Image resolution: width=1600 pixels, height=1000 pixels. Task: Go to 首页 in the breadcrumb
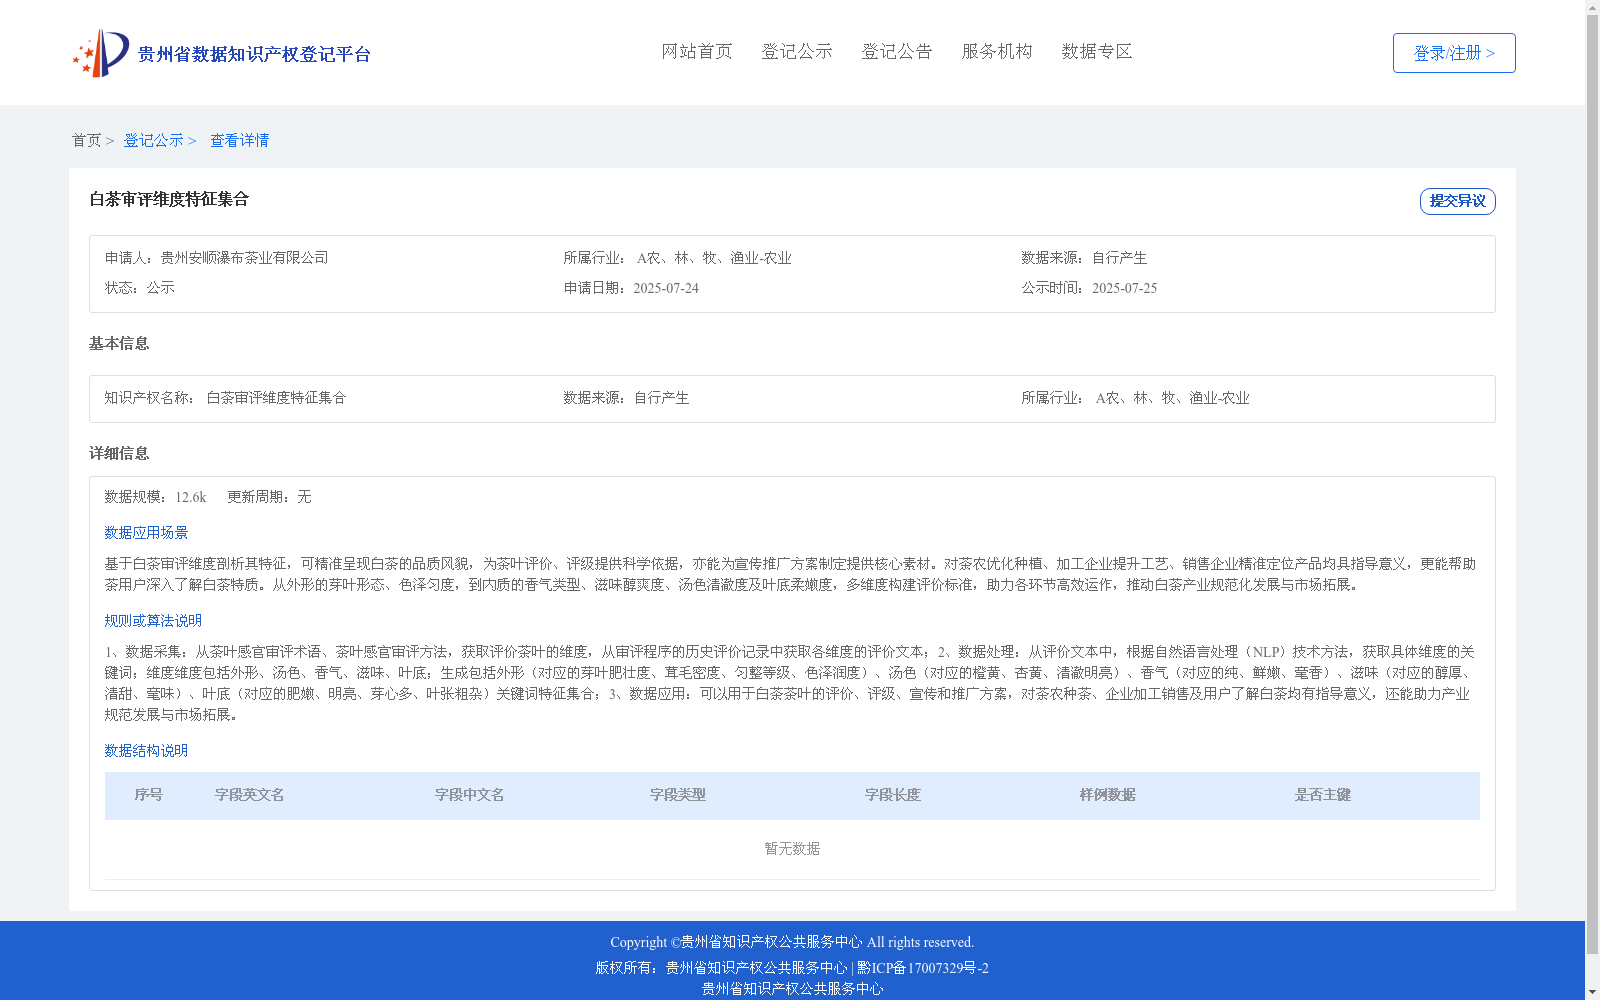pos(86,141)
